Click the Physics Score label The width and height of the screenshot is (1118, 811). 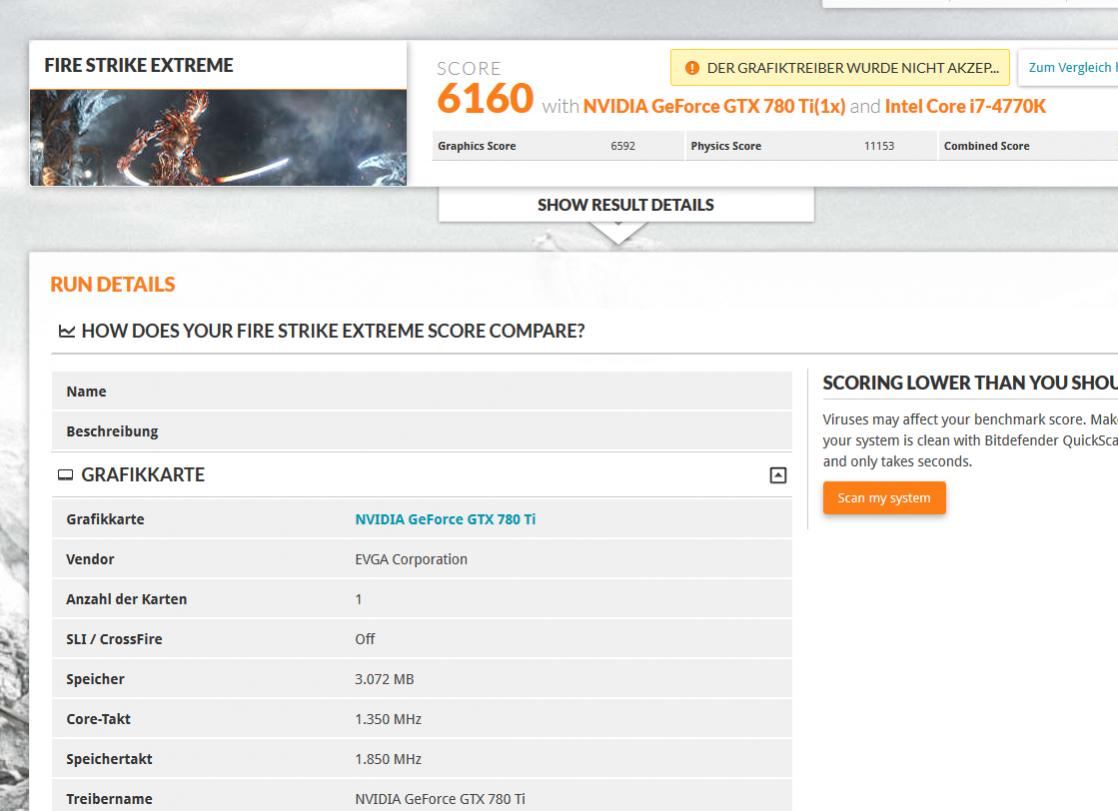point(726,146)
